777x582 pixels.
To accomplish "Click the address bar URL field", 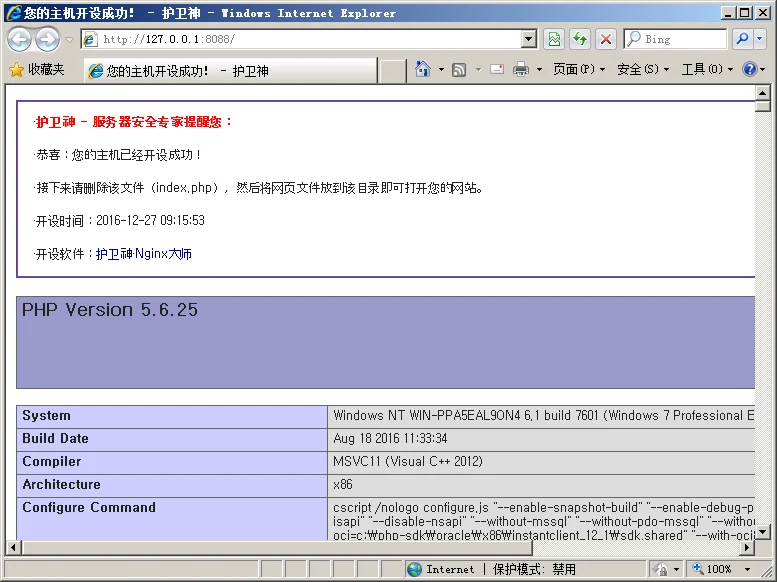I will [x=302, y=39].
